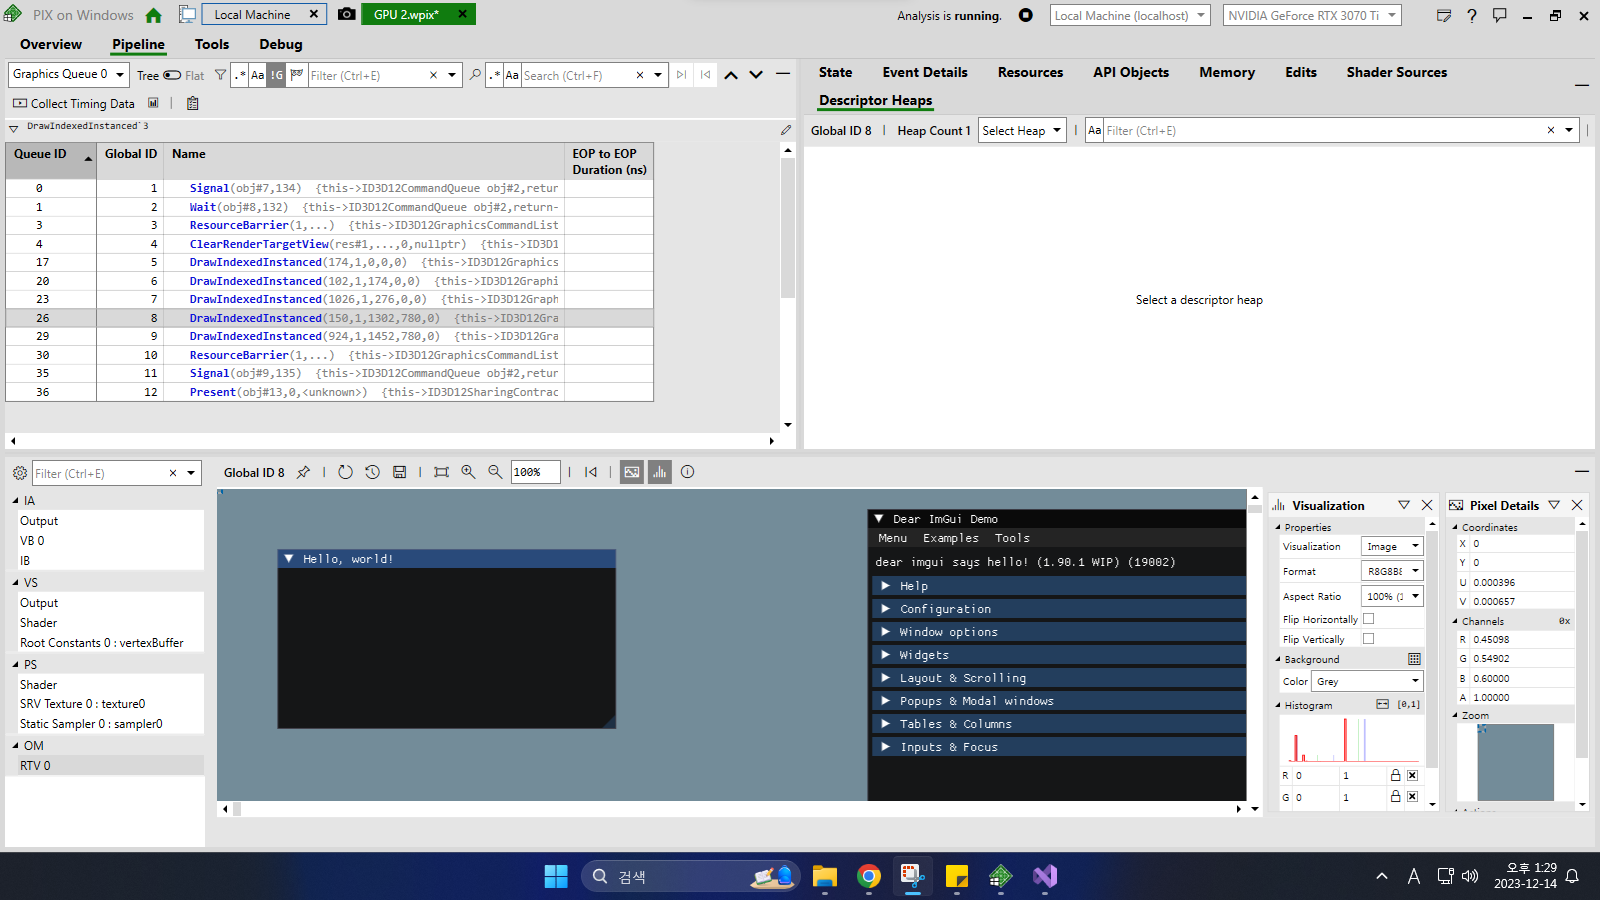Open the Background Color Grey dropdown
Viewport: 1600px width, 900px height.
click(1367, 681)
